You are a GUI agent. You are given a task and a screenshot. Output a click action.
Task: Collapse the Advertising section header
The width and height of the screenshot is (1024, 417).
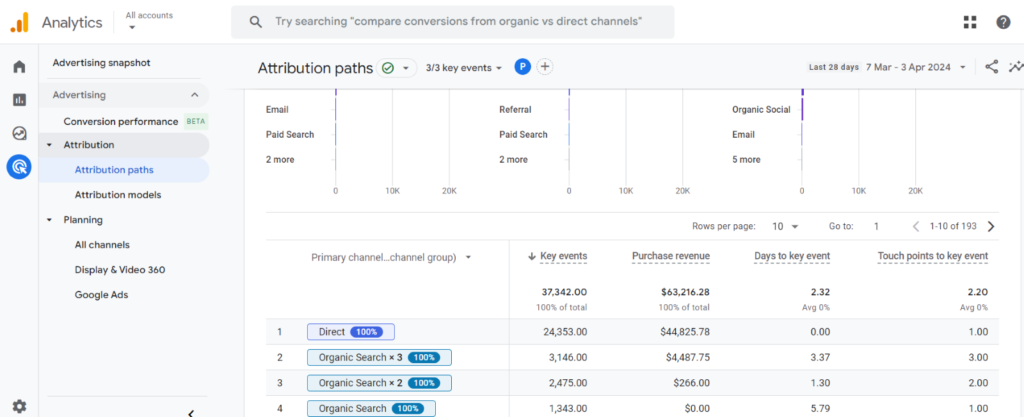click(193, 95)
